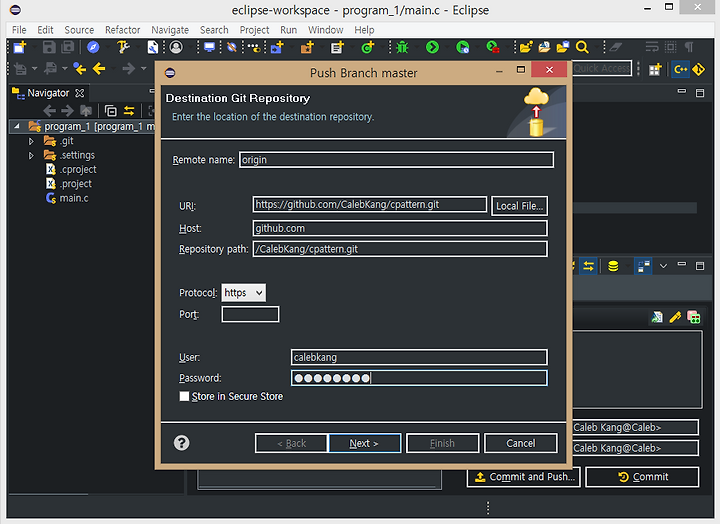Click the empty Port field
720x524 pixels.
250,314
